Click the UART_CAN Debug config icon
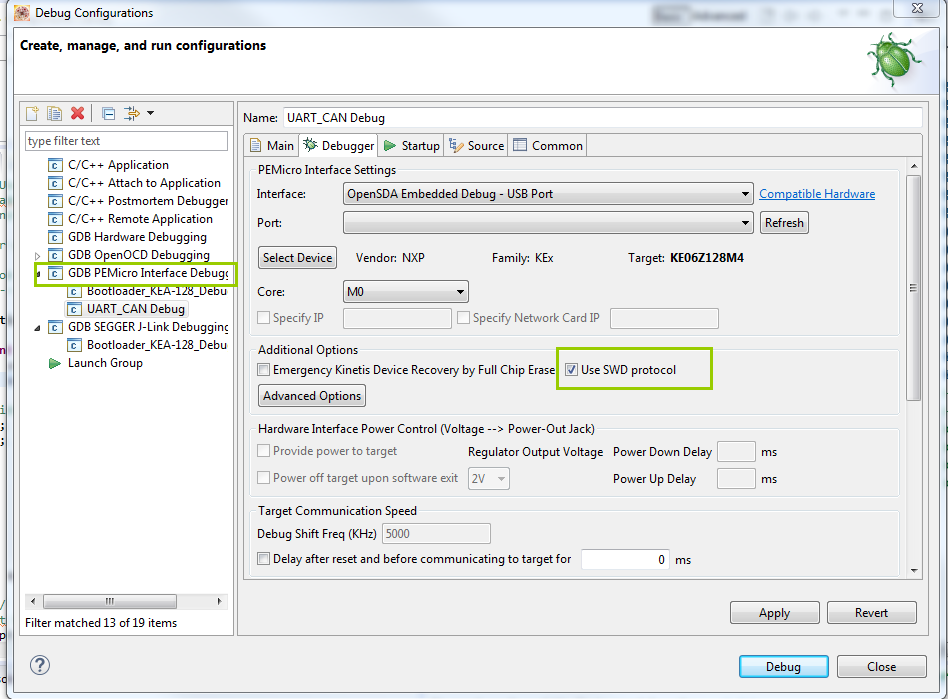This screenshot has width=948, height=699. [74, 309]
